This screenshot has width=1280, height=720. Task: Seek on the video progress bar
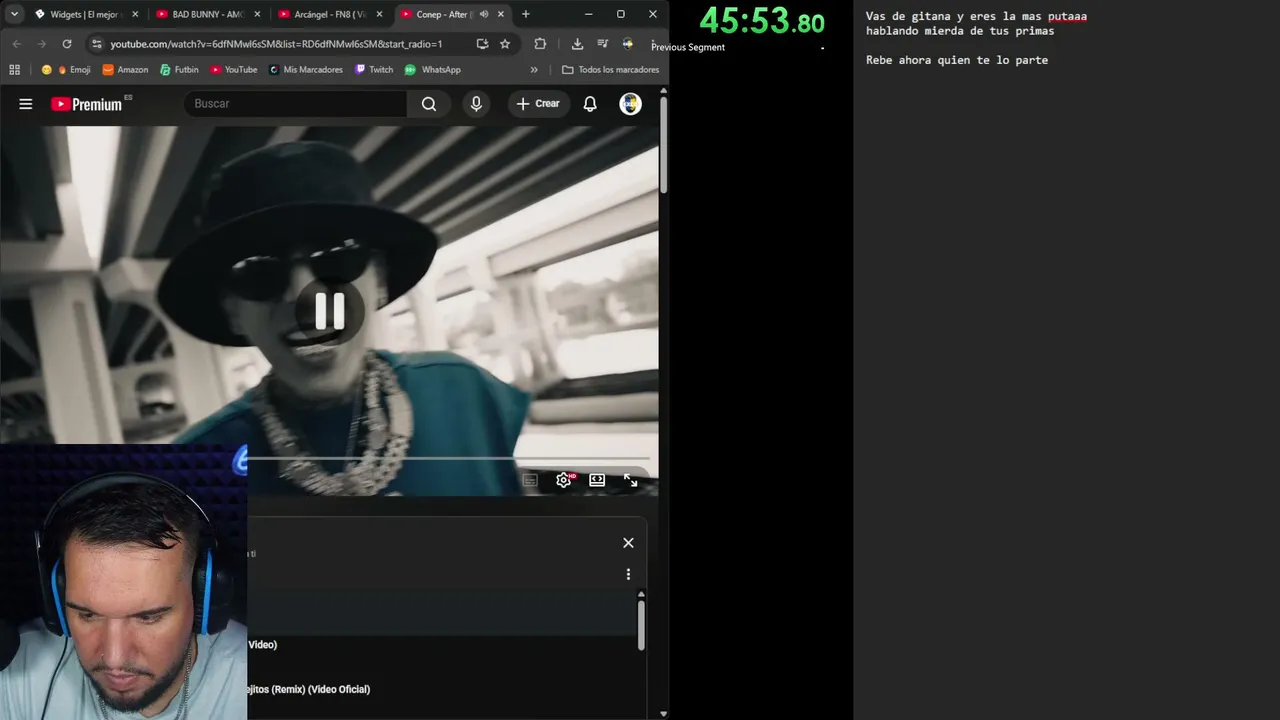[x=448, y=459]
